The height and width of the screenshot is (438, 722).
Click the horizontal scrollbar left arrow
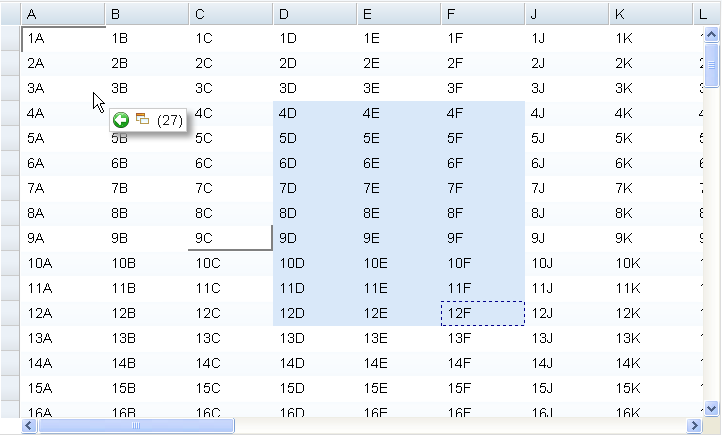click(28, 425)
